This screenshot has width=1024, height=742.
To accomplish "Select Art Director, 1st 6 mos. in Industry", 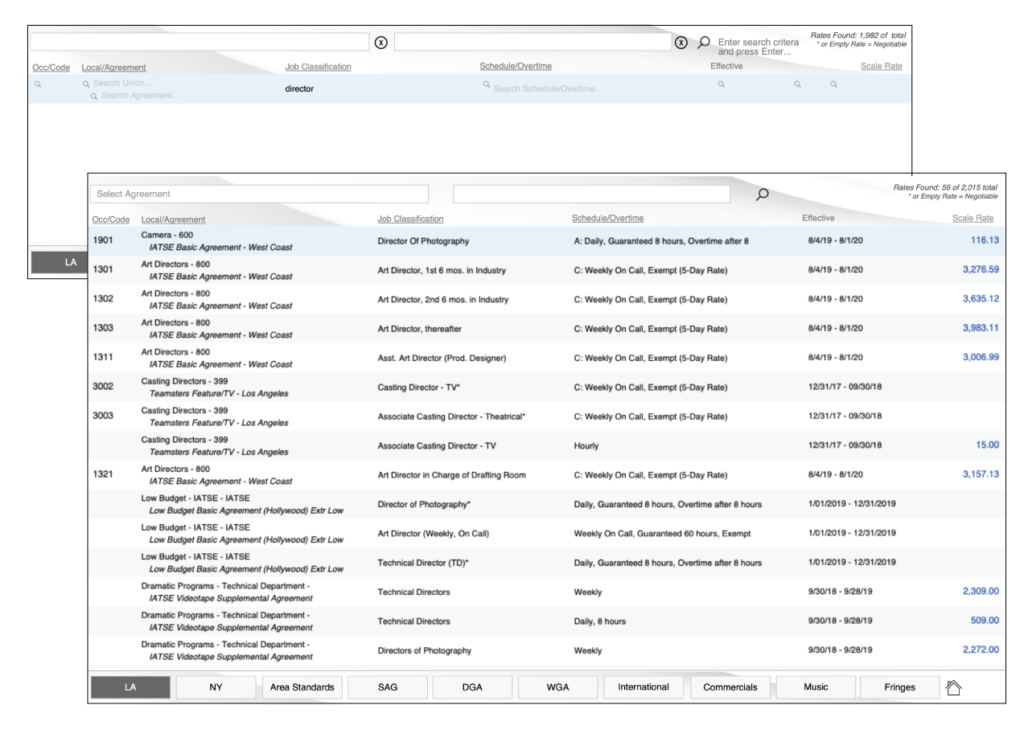I will point(547,270).
